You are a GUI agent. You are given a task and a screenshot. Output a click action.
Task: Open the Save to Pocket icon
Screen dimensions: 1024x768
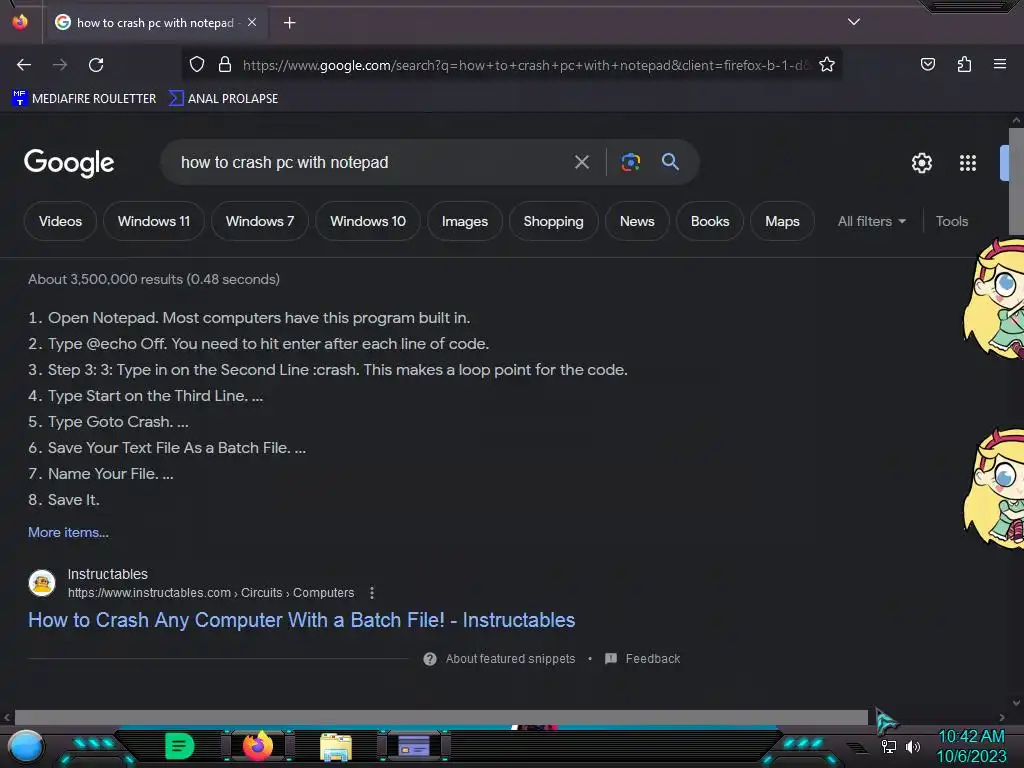927,64
